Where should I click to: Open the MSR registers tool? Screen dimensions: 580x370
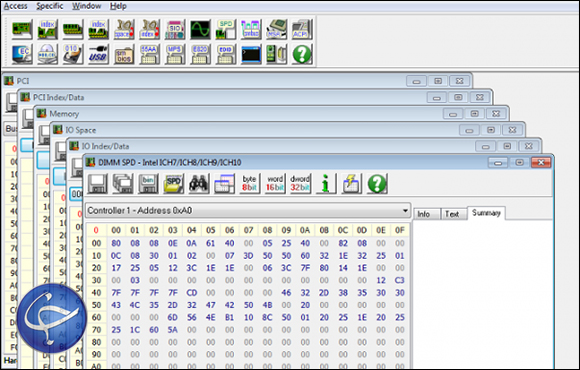[277, 29]
